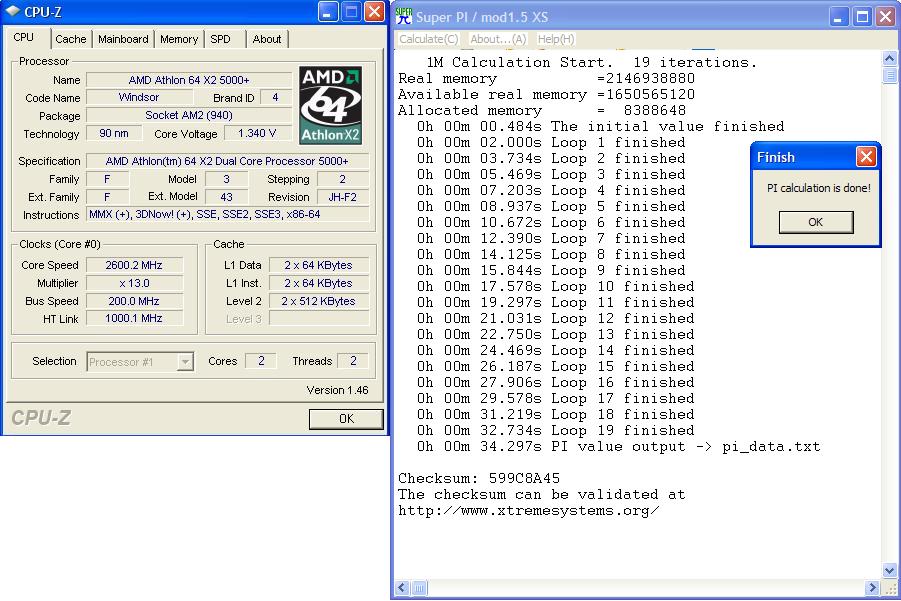Open the About...(A) menu in Super PI

498,39
